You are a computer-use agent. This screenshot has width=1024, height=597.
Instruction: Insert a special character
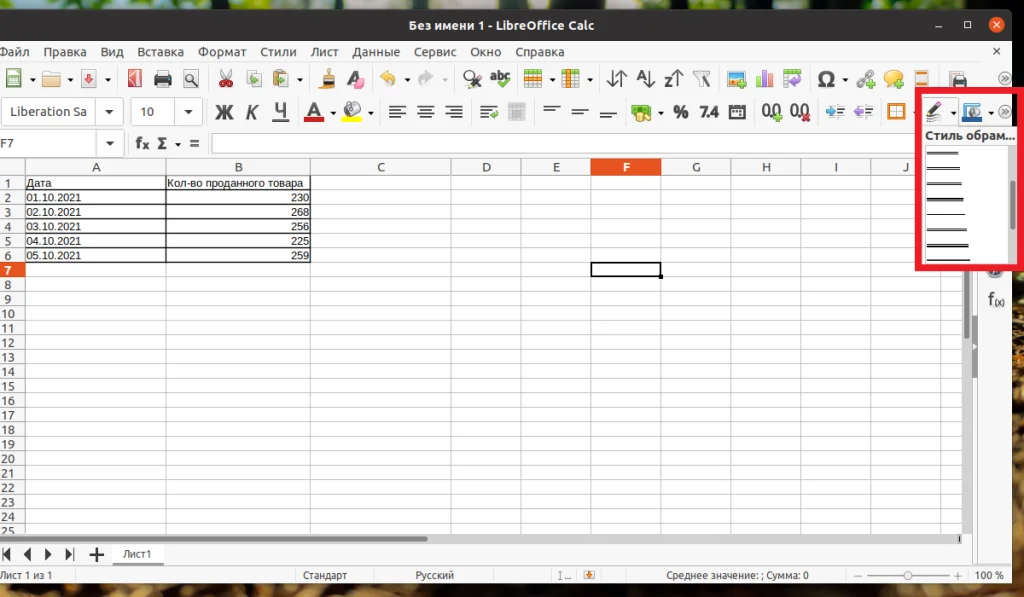pyautogui.click(x=828, y=78)
